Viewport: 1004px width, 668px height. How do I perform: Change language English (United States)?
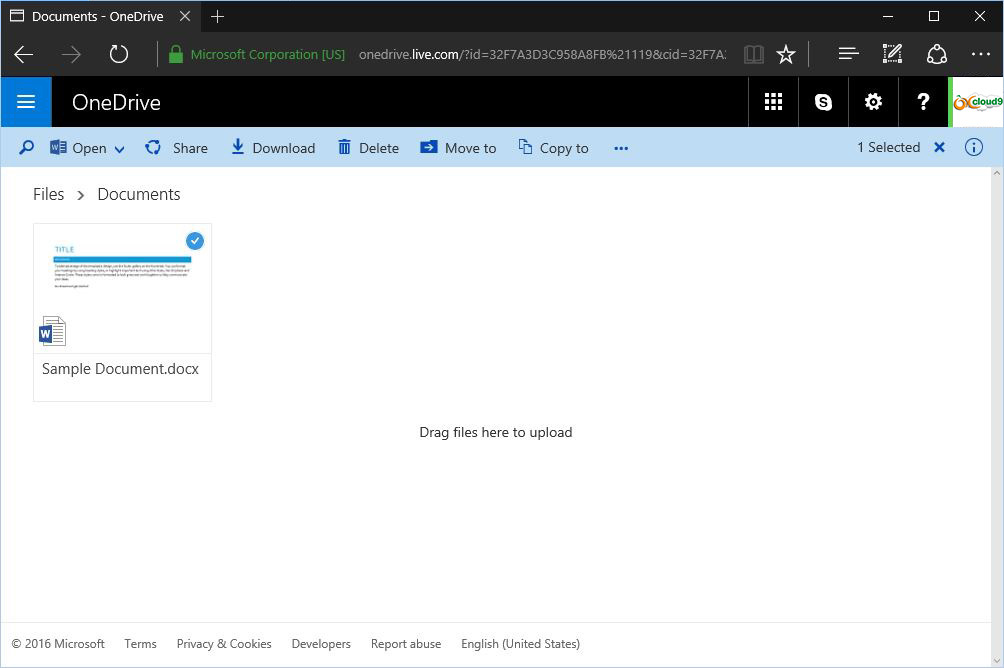point(521,644)
